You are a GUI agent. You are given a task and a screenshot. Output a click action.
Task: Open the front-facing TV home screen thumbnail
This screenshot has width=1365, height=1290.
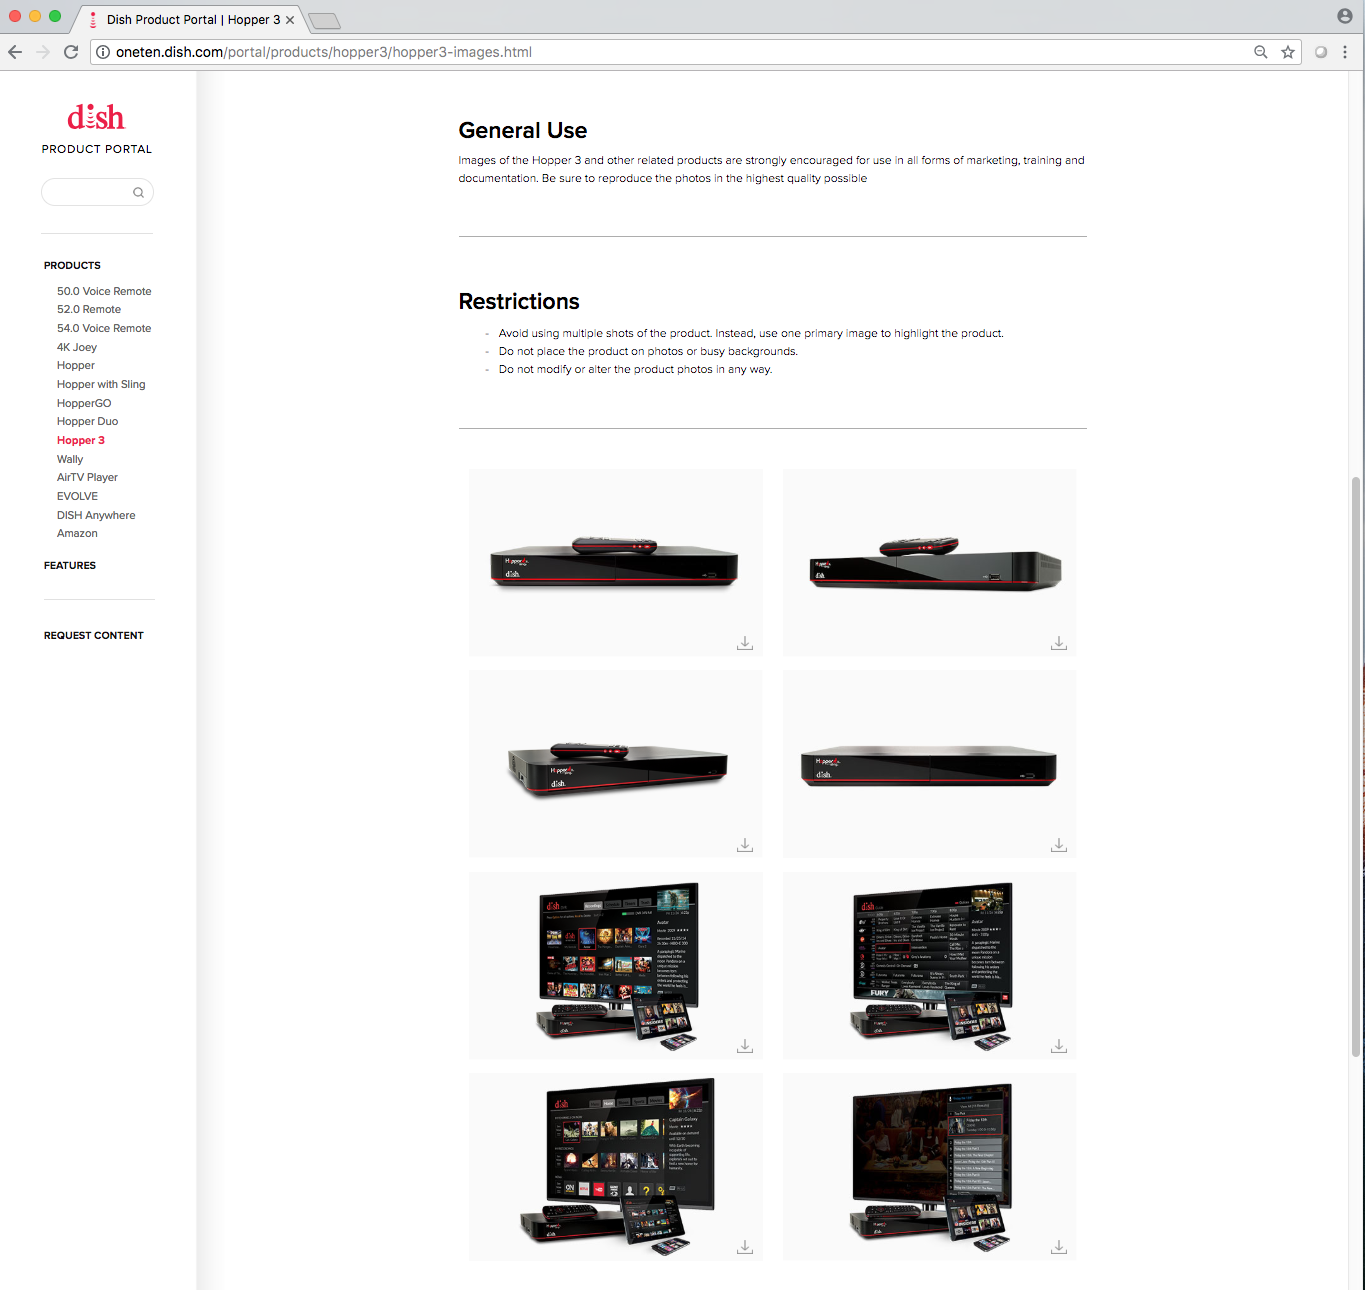click(615, 1166)
